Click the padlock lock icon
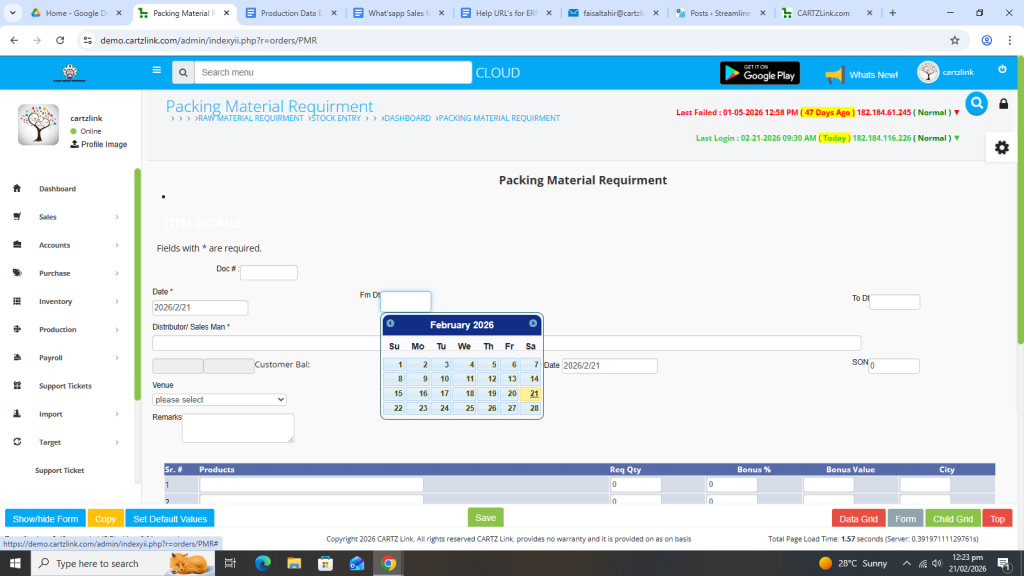 (1004, 104)
